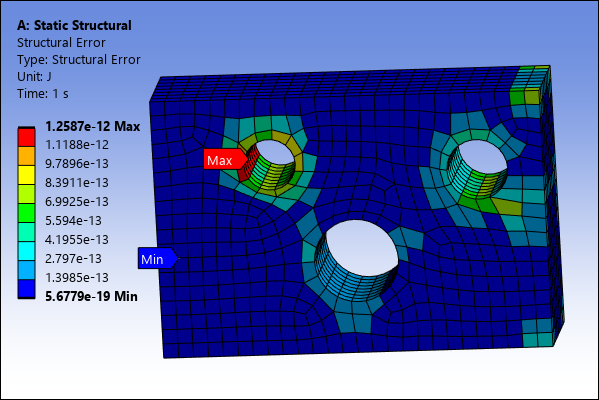Select the orange legend color band
The height and width of the screenshot is (400, 599).
pyautogui.click(x=26, y=156)
